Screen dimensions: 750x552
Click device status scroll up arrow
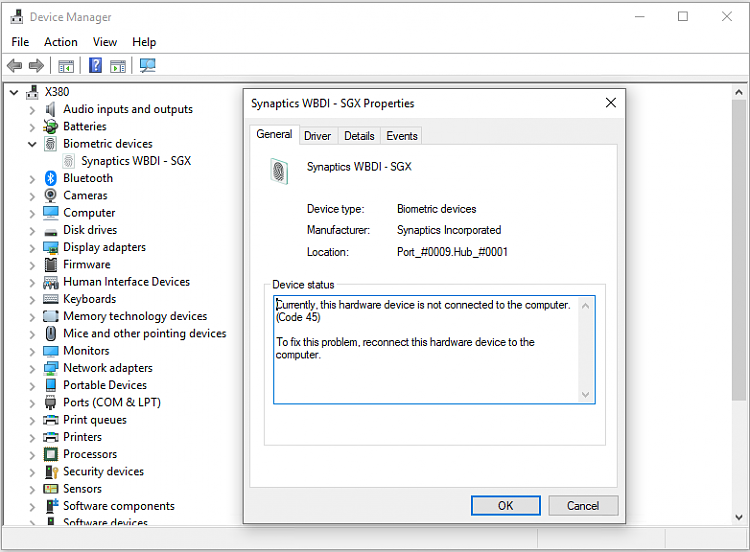[x=585, y=306]
